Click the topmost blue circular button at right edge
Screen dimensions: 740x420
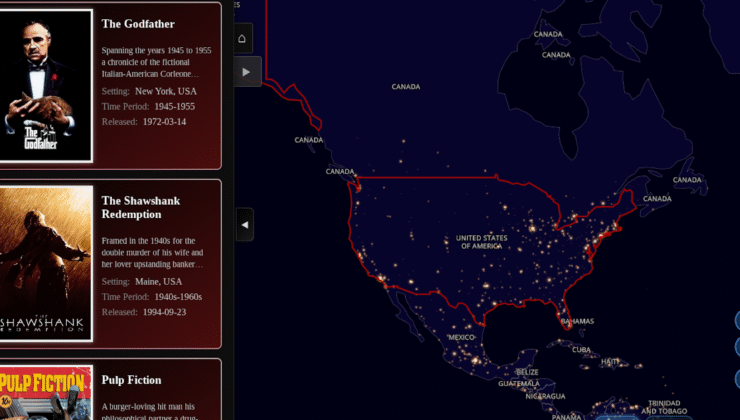(737, 320)
